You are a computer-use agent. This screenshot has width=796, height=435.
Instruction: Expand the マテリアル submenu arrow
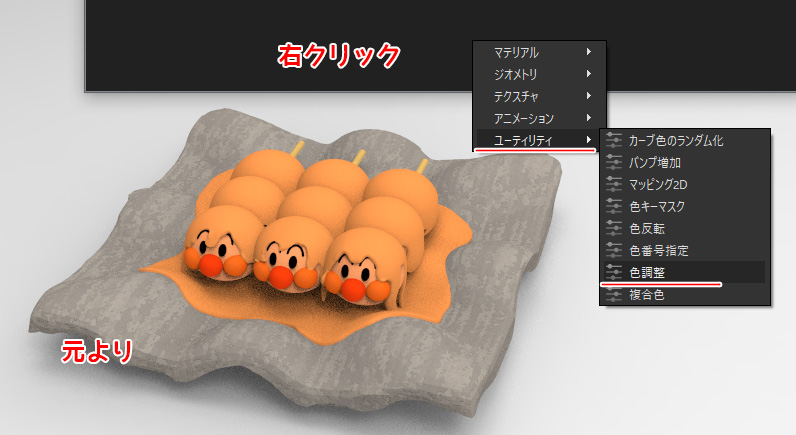point(589,52)
